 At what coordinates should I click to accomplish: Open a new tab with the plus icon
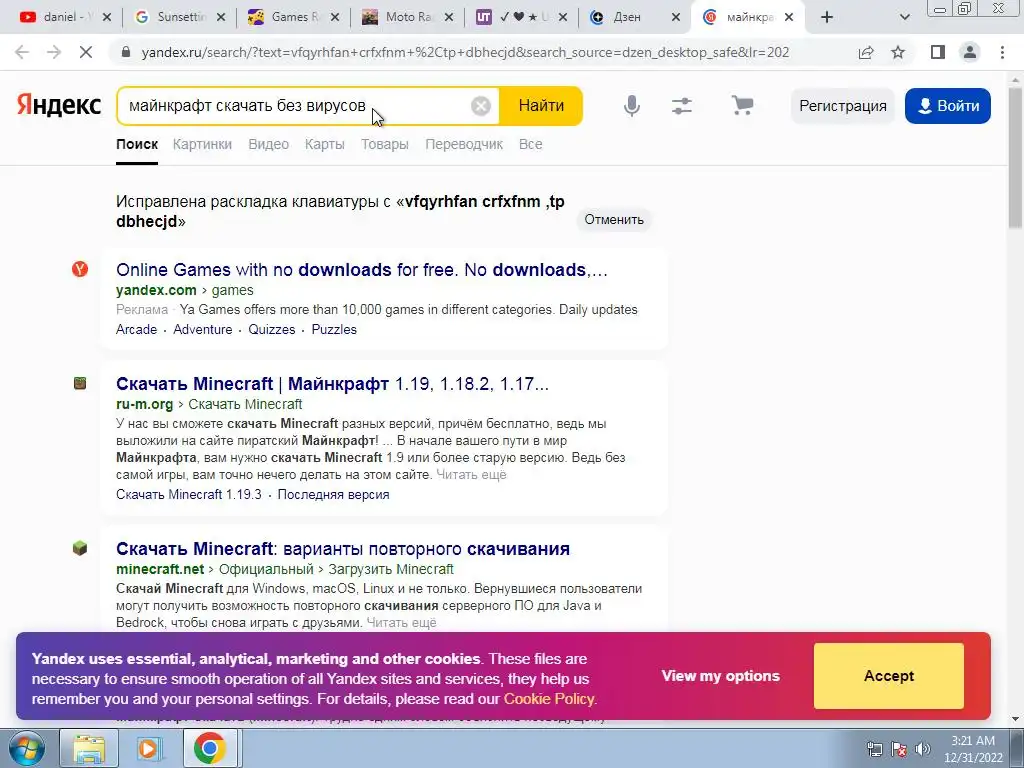pos(827,18)
